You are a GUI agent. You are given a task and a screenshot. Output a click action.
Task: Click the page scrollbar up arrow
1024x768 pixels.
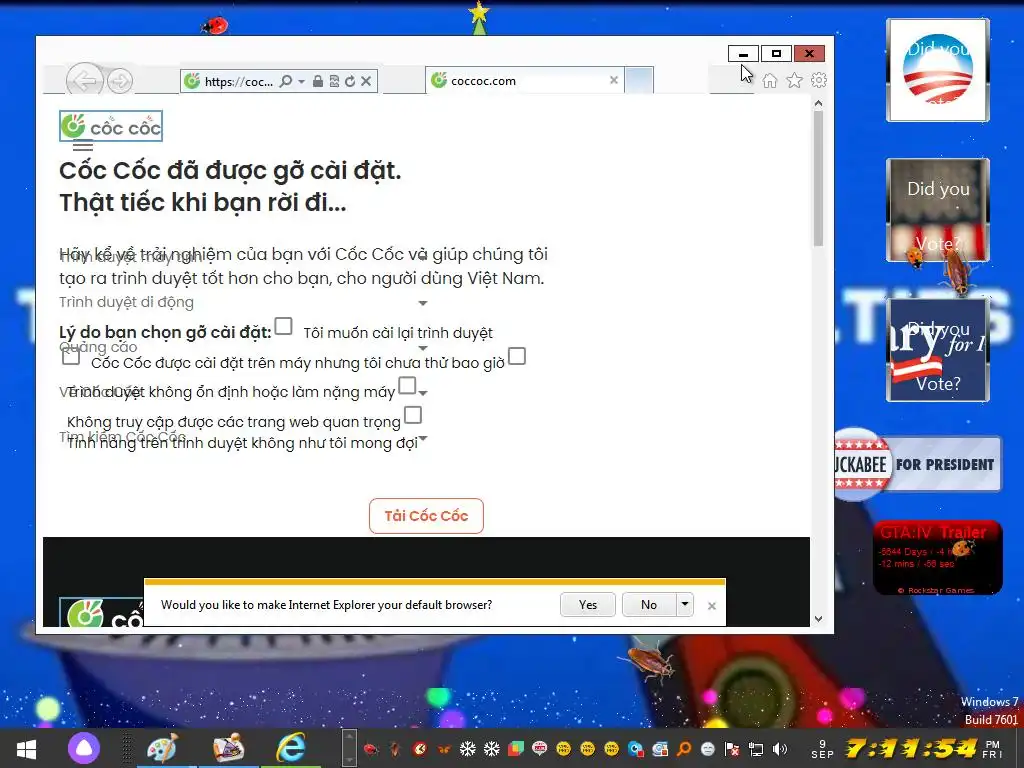coord(818,103)
